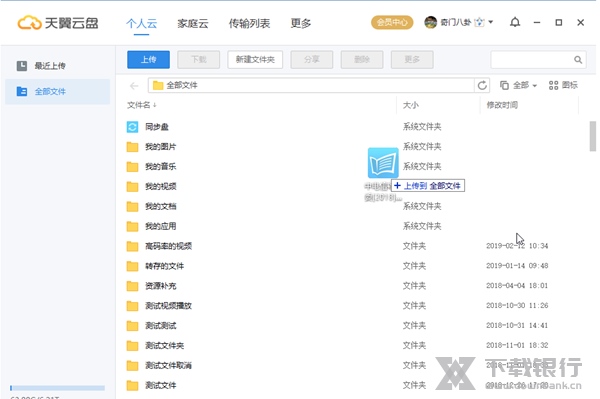Go back with the left arrow
This screenshot has width=600, height=399.
pyautogui.click(x=134, y=86)
